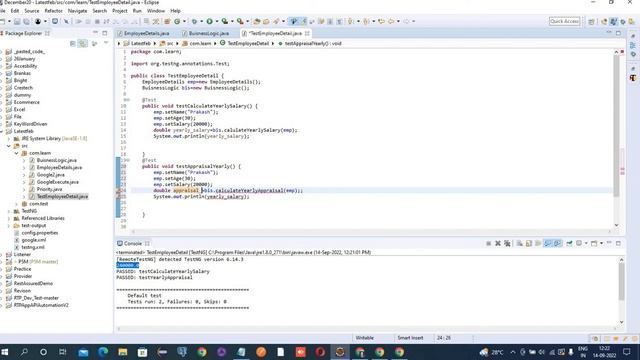Click Collapse All in Package Explorer
This screenshot has width=640, height=360.
[73, 43]
